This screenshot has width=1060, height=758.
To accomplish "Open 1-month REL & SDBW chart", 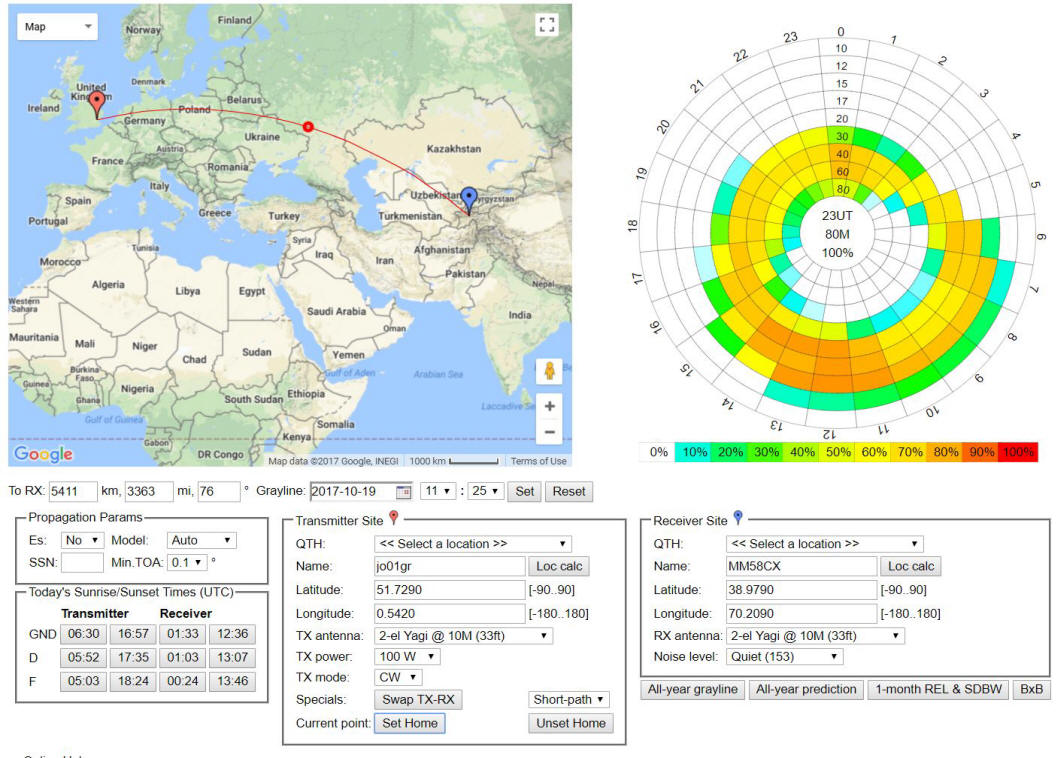I will 938,690.
